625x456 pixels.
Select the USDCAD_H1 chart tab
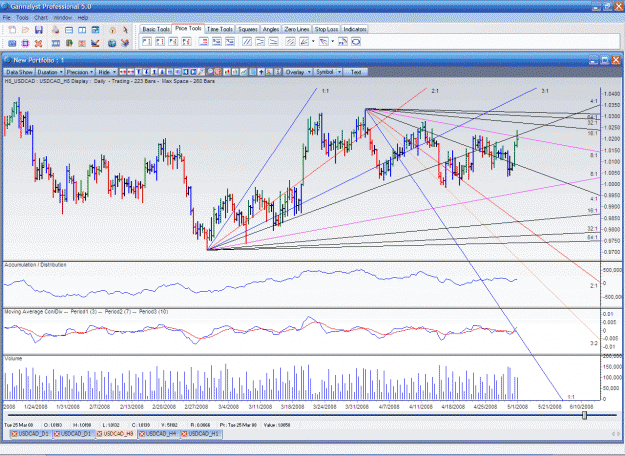(x=201, y=434)
